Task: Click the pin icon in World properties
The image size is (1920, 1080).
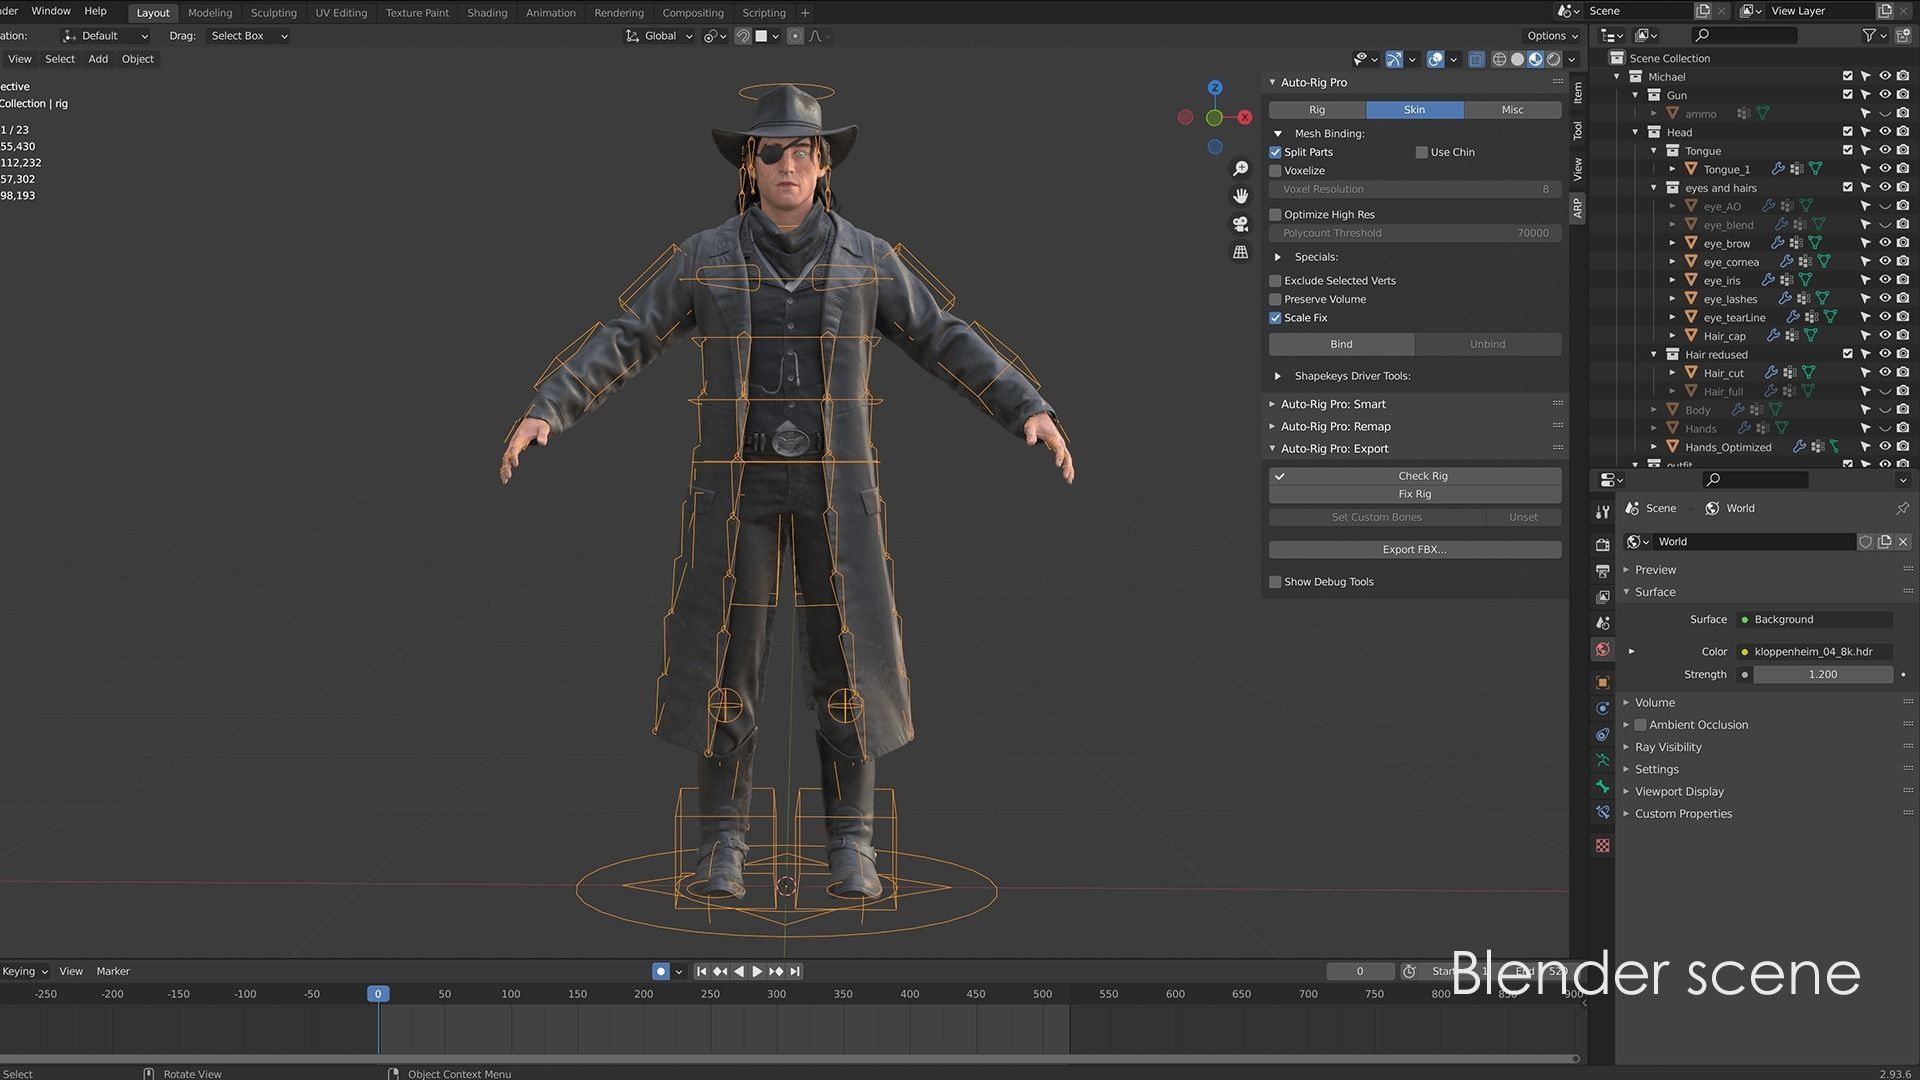Action: tap(1902, 508)
